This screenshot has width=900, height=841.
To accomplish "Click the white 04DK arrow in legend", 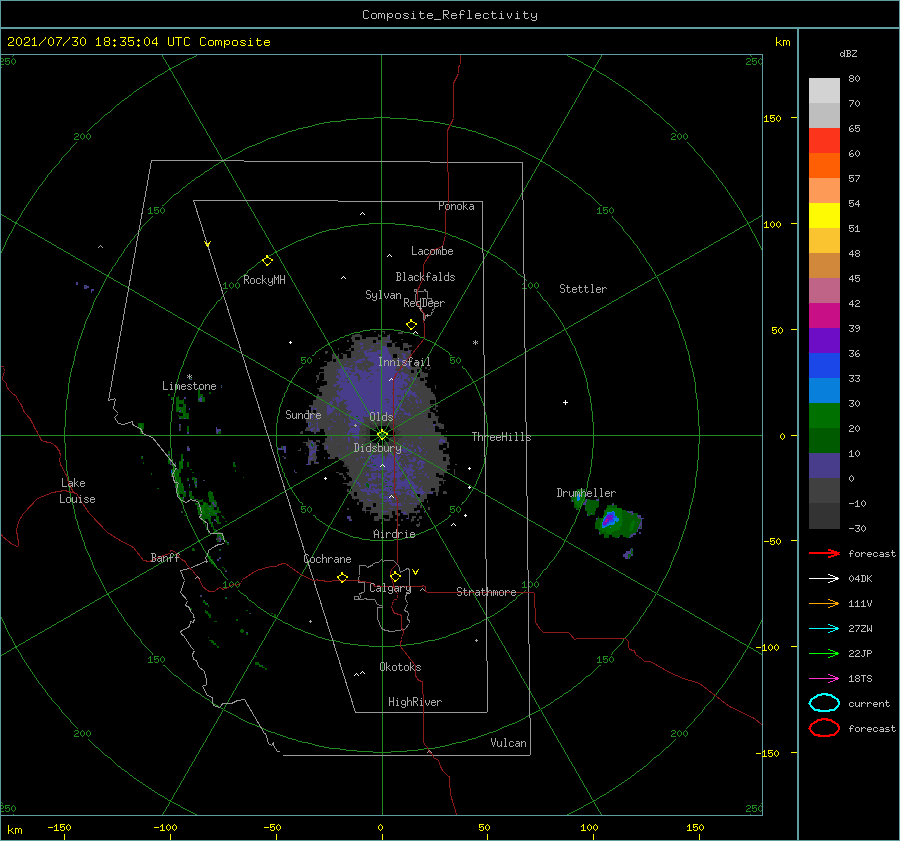I will [824, 579].
